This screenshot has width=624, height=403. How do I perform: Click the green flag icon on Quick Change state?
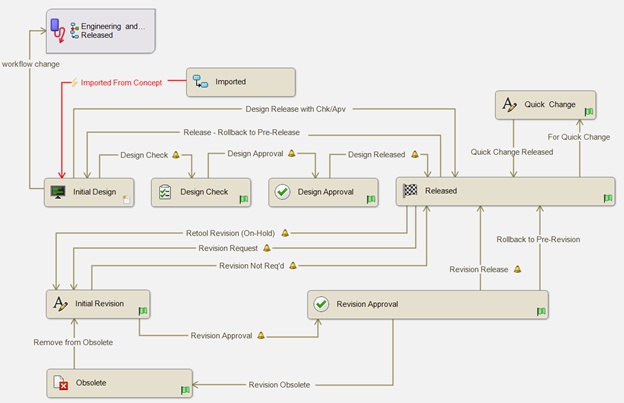coord(589,112)
